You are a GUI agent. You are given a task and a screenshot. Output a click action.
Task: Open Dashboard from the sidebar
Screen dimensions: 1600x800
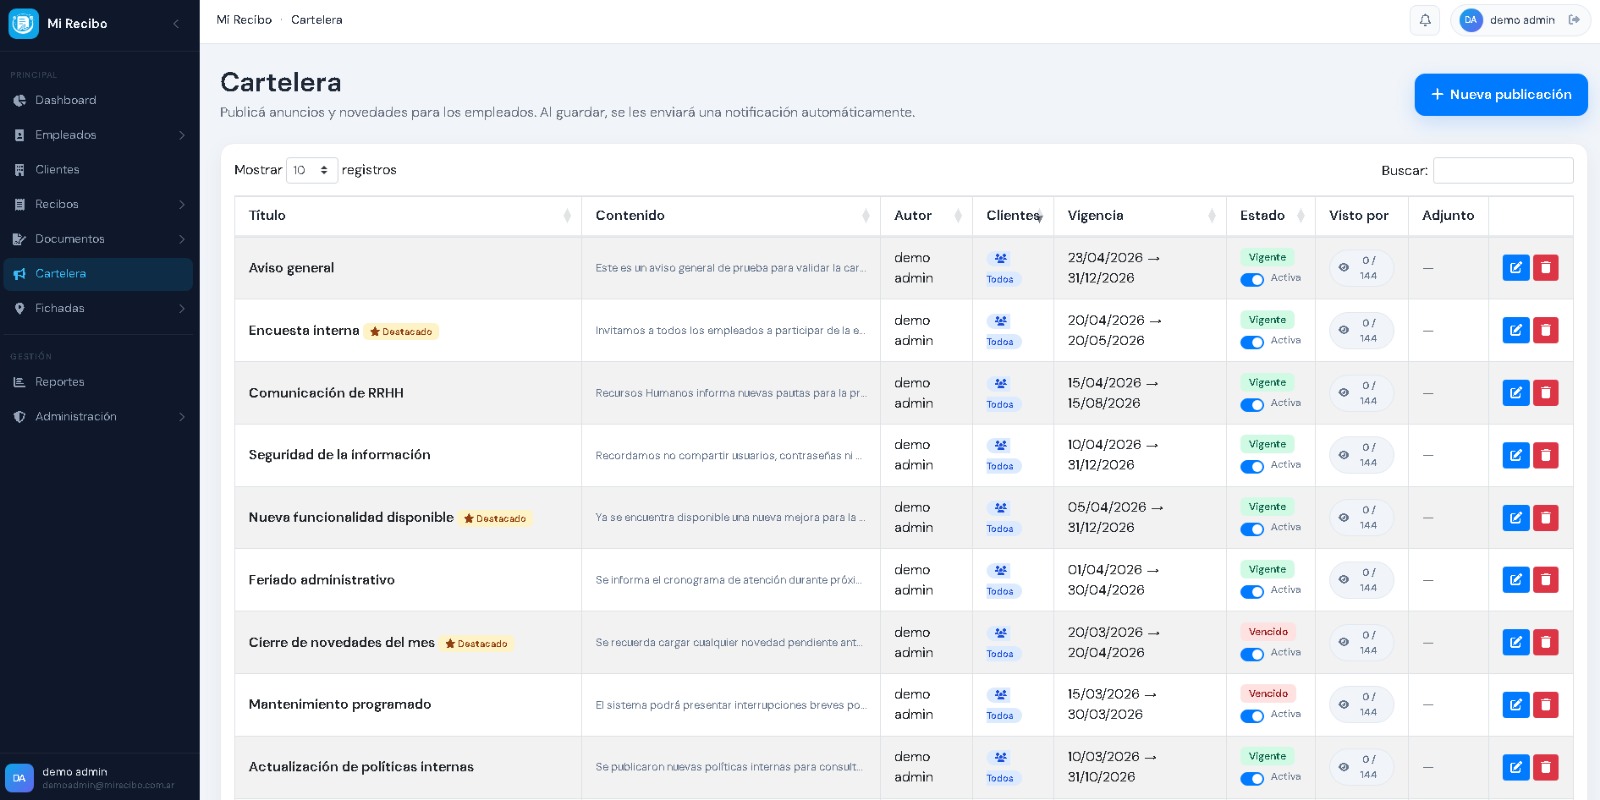point(66,100)
